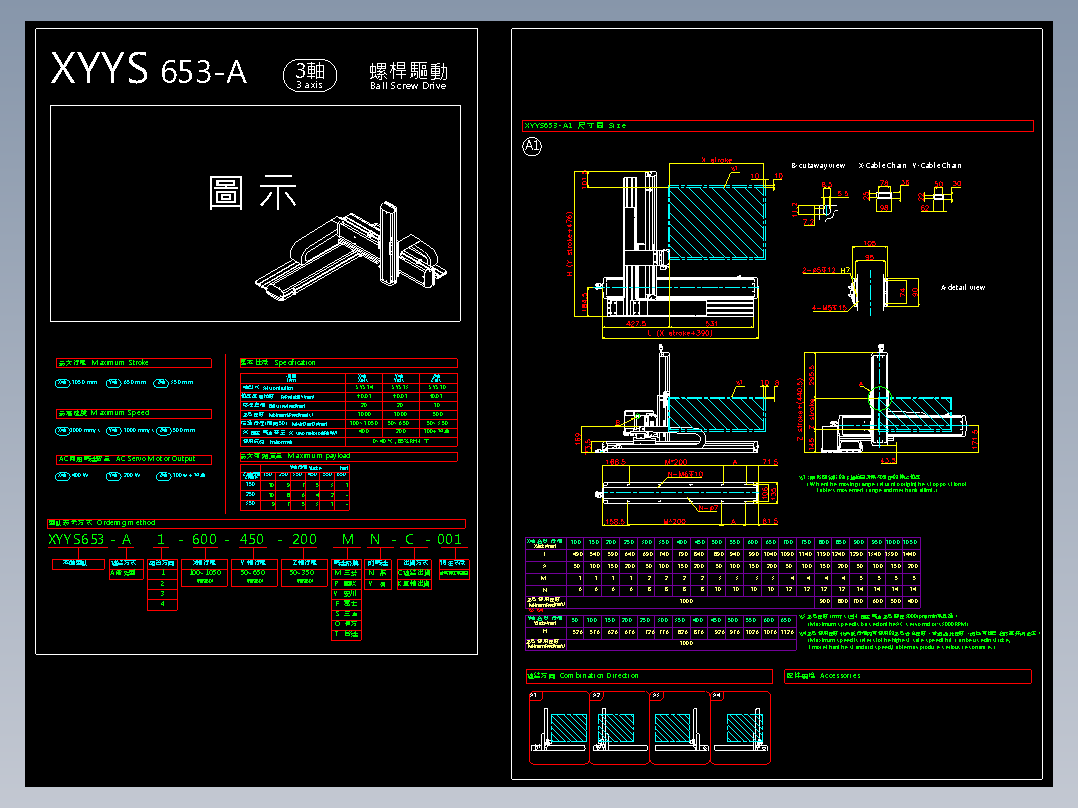Click the XYYS 653-A drawing title
This screenshot has height=808, width=1078.
tap(148, 69)
